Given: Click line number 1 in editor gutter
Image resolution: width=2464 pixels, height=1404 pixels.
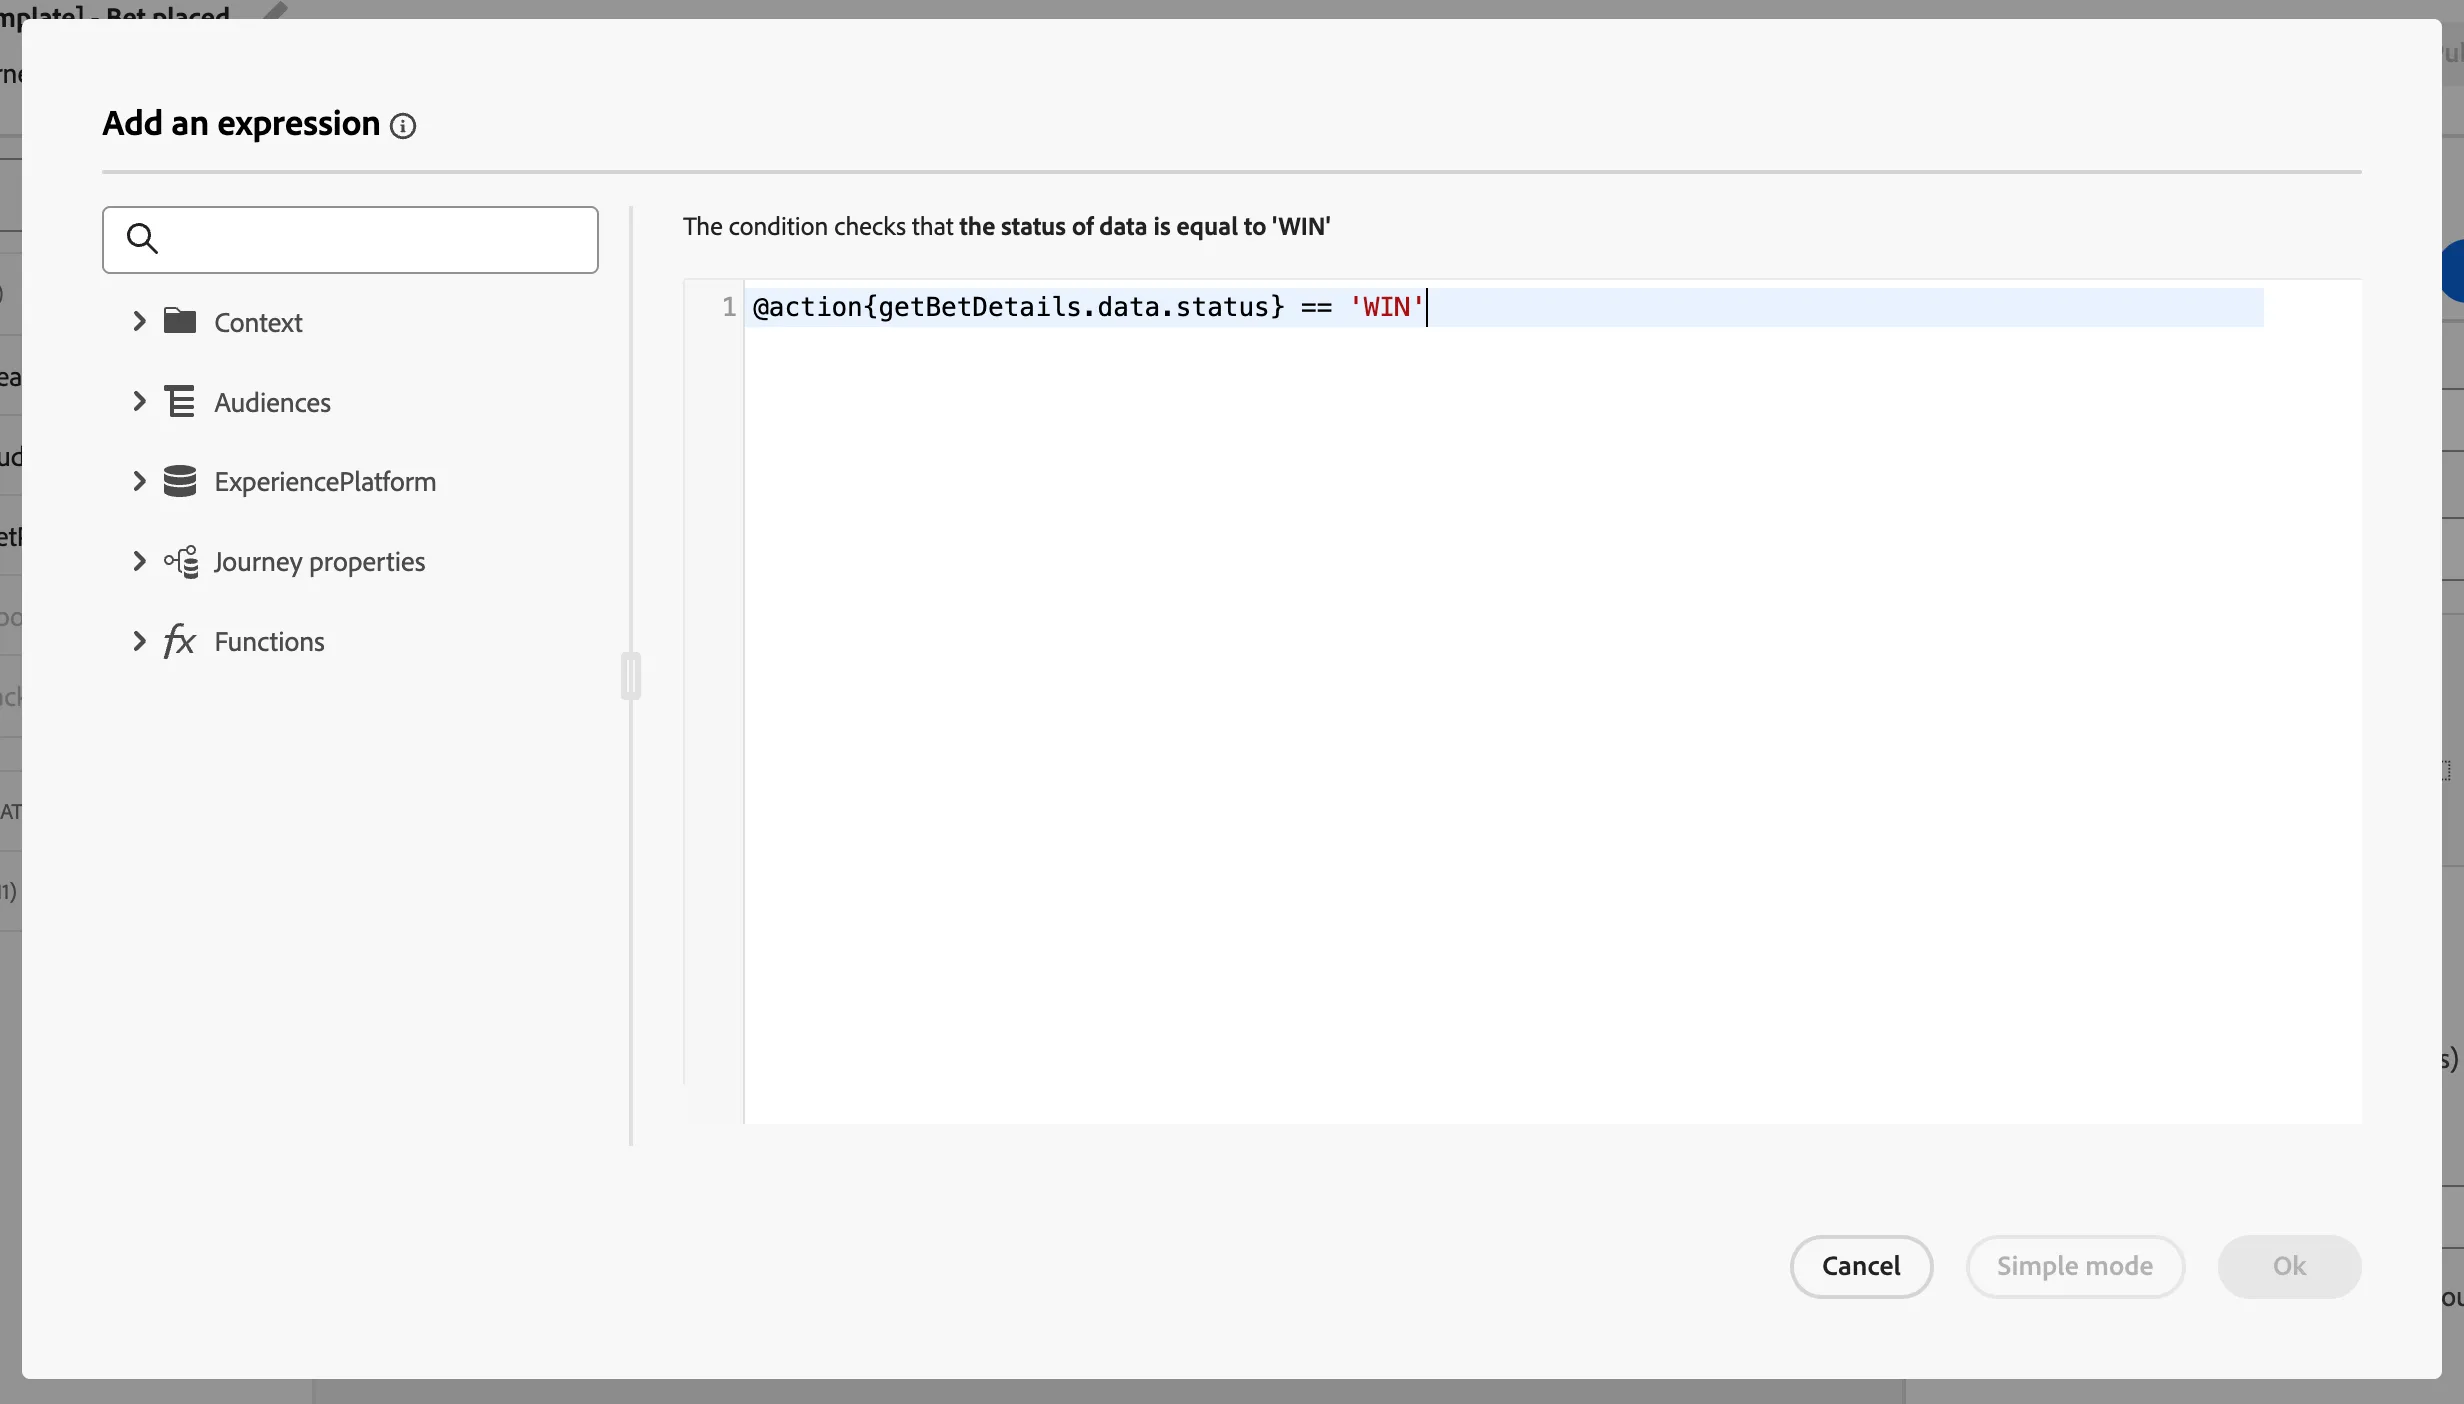Looking at the screenshot, I should point(729,307).
